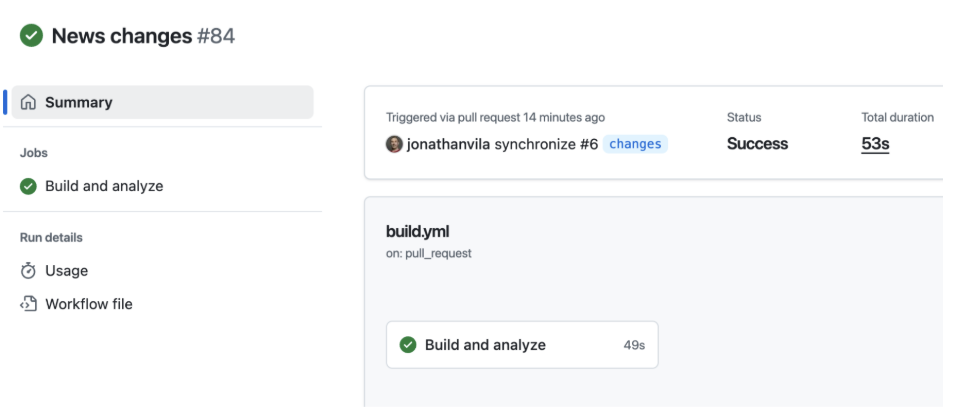This screenshot has height=416, width=958.
Task: Click the Build and analyze job card label
Action: [485, 345]
